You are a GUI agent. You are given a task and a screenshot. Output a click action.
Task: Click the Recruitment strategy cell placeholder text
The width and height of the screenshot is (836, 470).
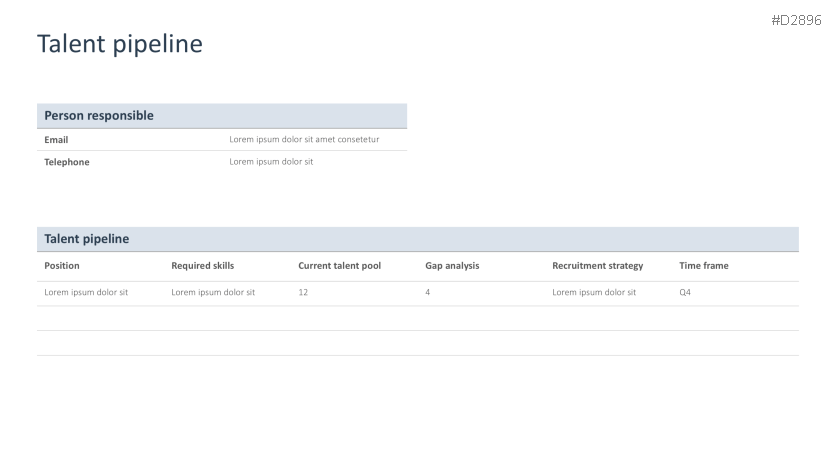[x=594, y=293]
